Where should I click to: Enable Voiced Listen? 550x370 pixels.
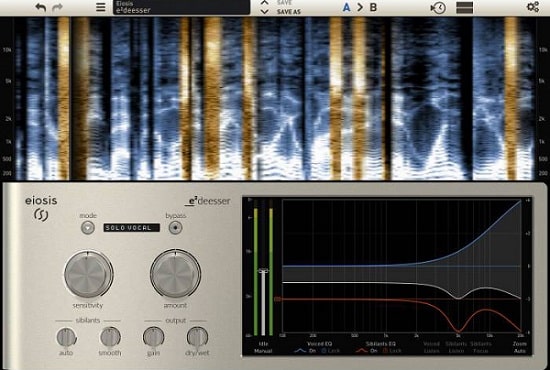pyautogui.click(x=431, y=347)
